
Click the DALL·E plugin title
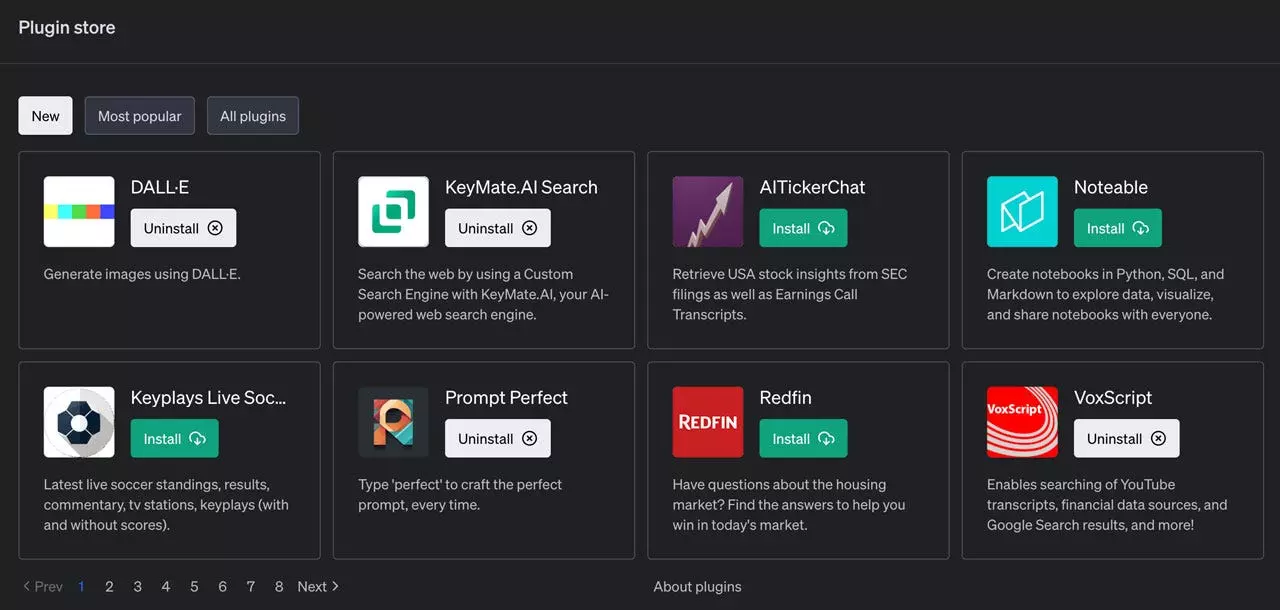pos(160,187)
